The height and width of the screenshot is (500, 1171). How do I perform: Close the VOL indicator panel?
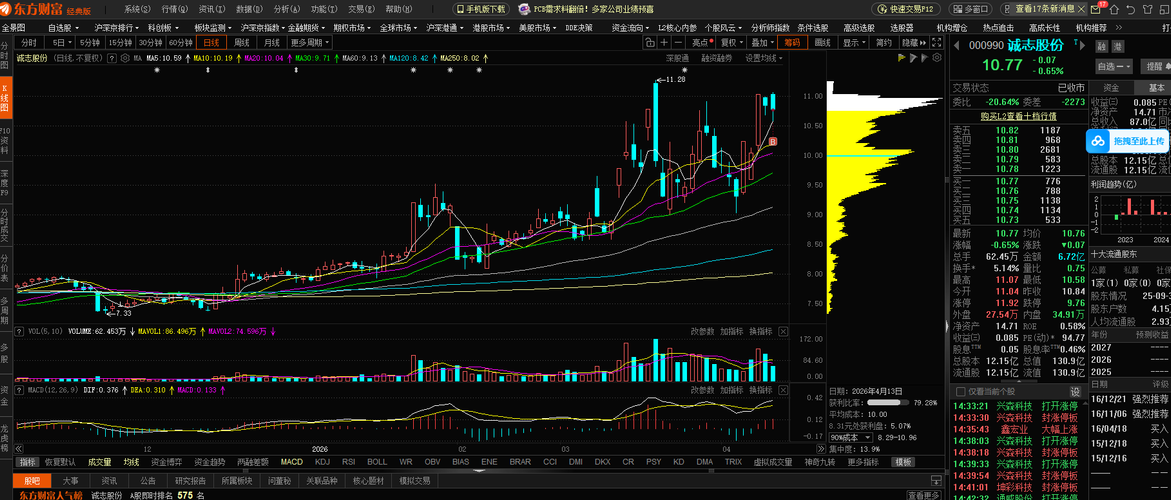pyautogui.click(x=783, y=331)
